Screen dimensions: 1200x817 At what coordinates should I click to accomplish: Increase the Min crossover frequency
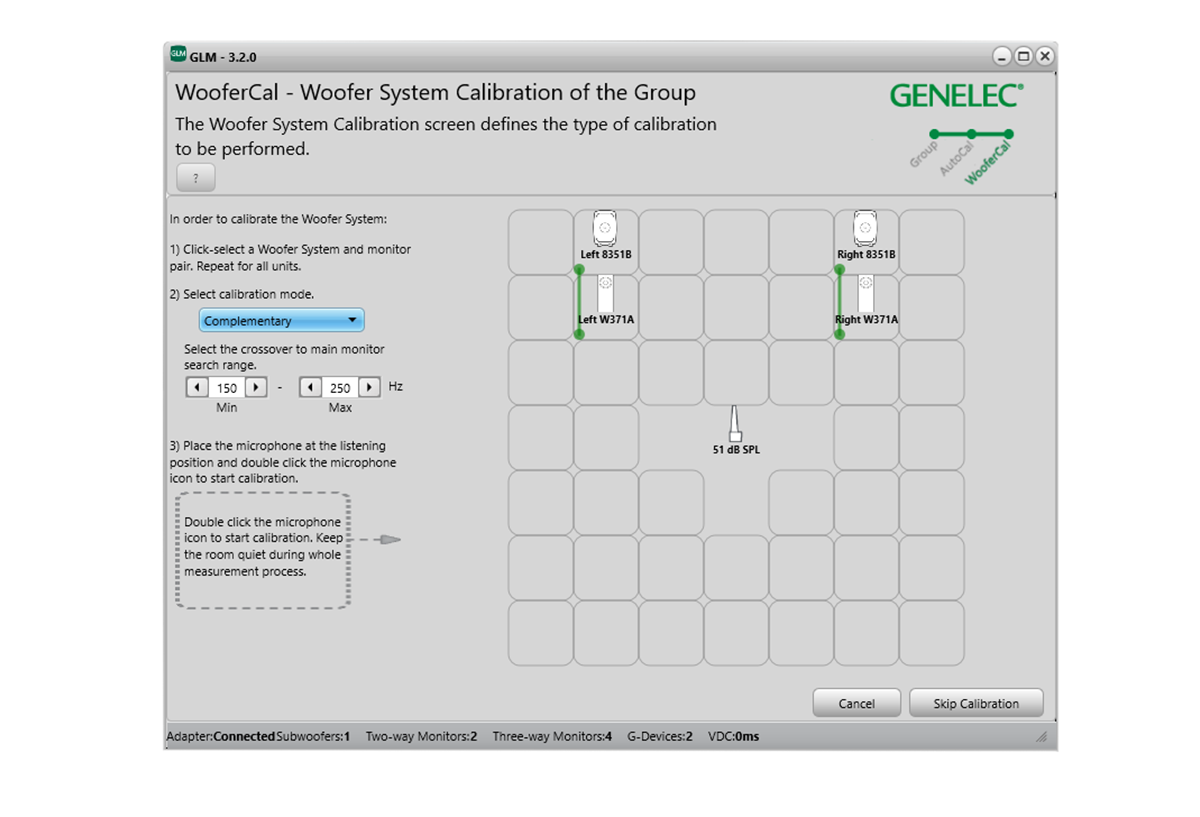point(256,387)
